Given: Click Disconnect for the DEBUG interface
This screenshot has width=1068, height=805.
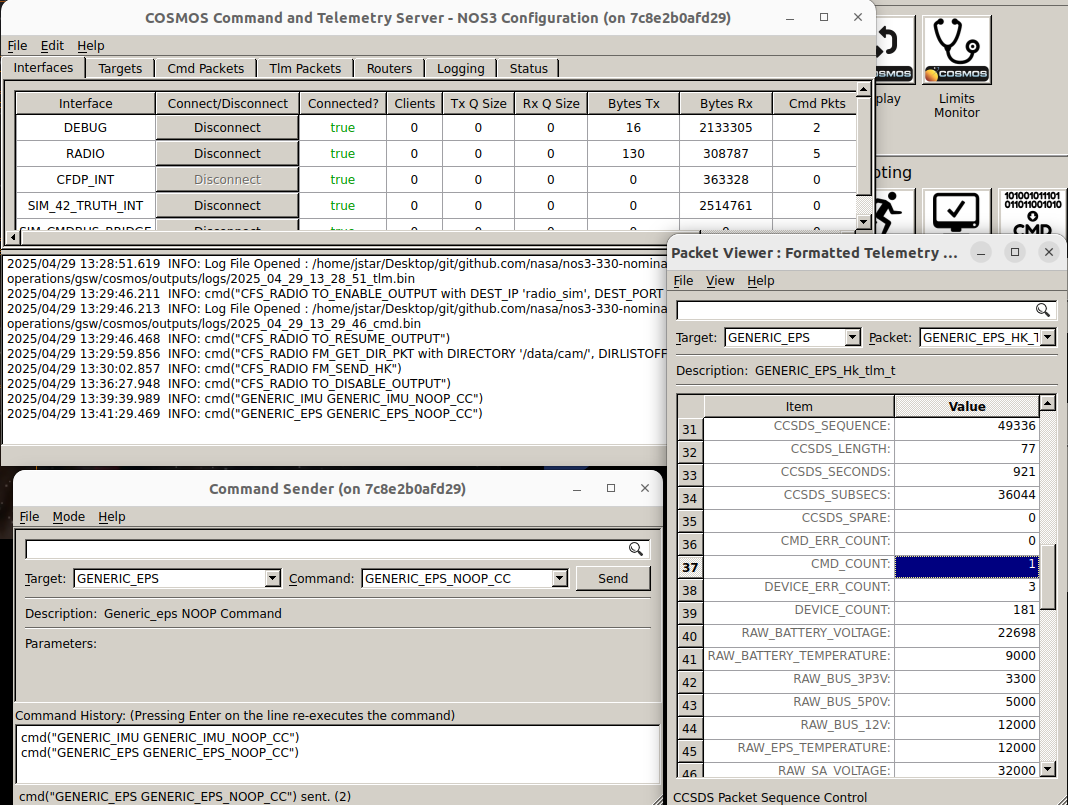Looking at the screenshot, I should coord(227,127).
